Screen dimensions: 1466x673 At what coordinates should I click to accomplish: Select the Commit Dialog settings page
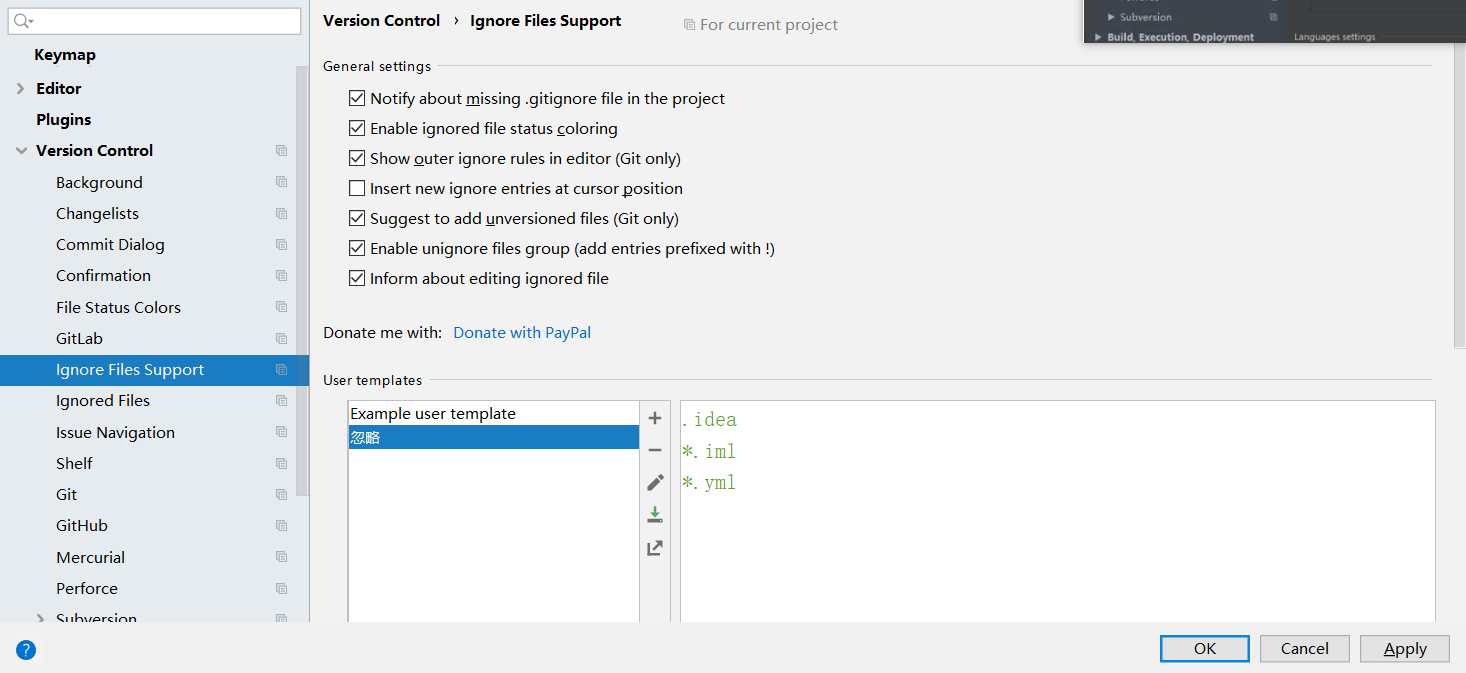[x=110, y=245]
